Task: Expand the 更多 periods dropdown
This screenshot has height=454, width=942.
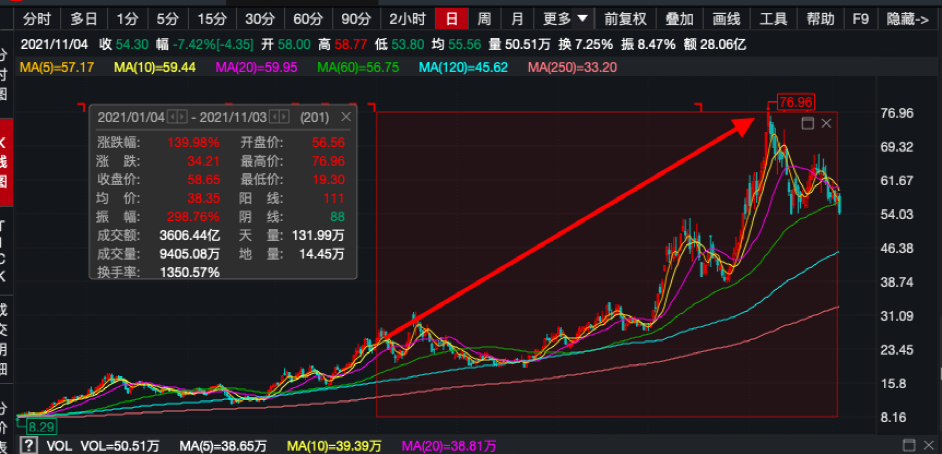Action: (565, 19)
